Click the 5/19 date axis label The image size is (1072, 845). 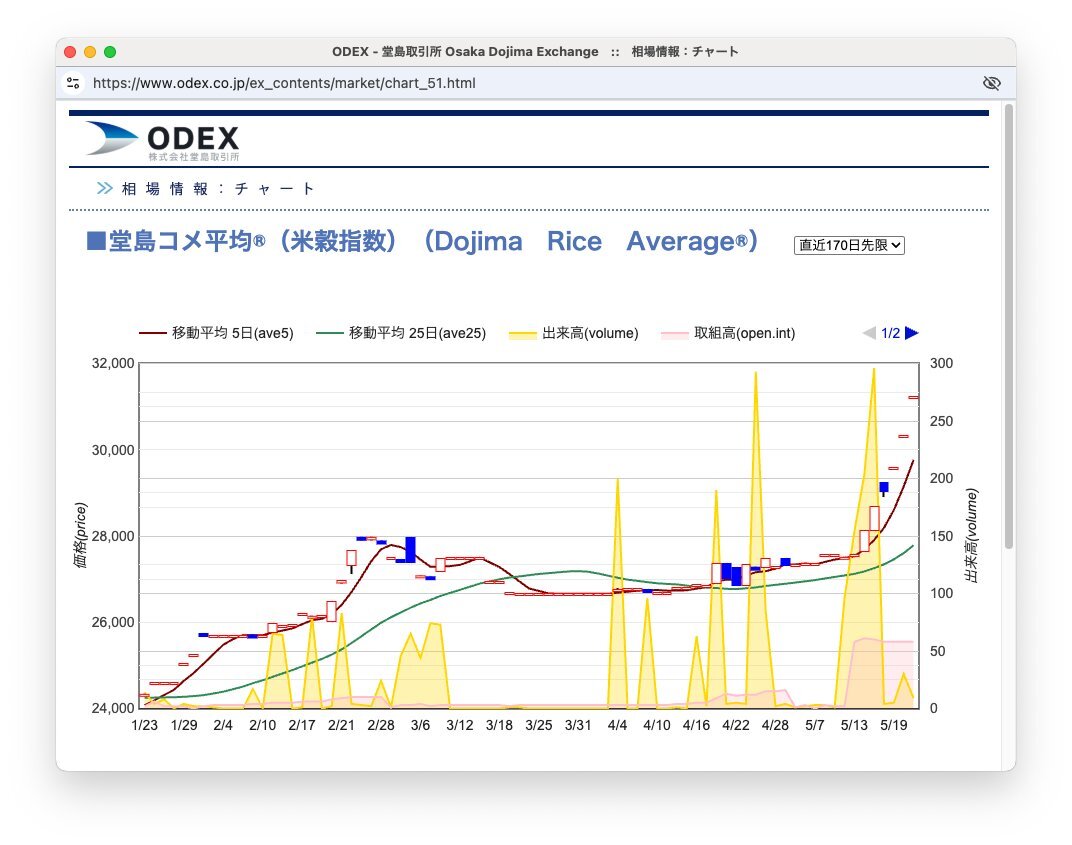tap(894, 725)
